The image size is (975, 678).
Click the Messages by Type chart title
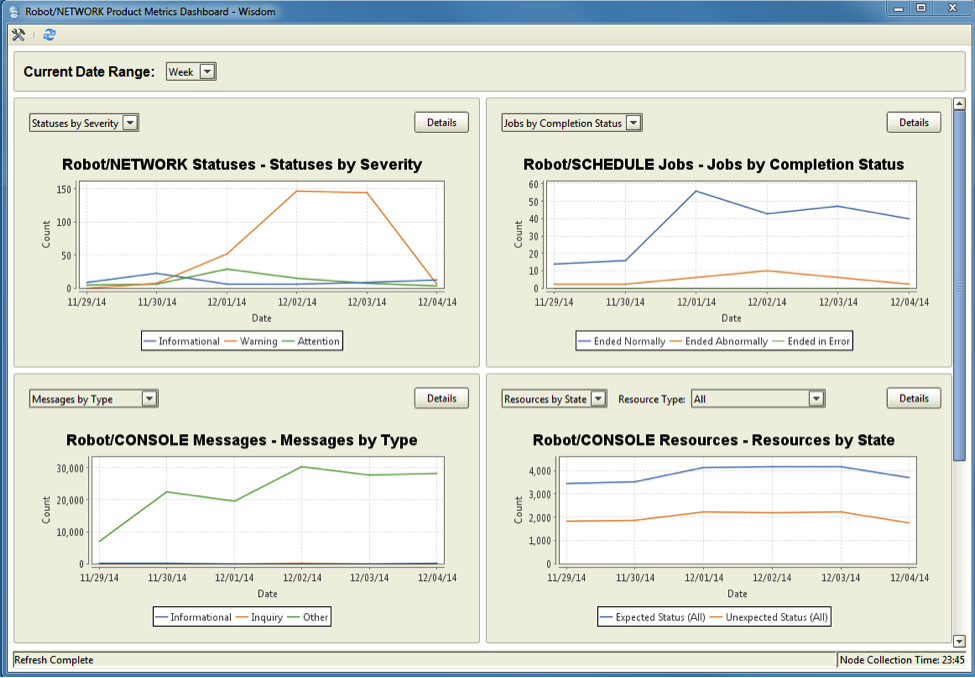click(241, 440)
